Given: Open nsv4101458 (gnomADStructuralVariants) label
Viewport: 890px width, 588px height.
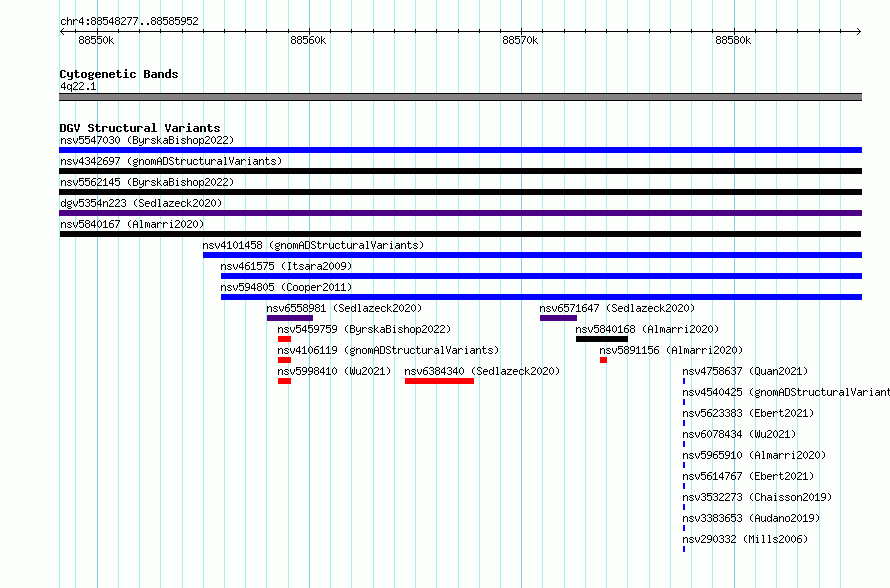Looking at the screenshot, I should (x=313, y=245).
